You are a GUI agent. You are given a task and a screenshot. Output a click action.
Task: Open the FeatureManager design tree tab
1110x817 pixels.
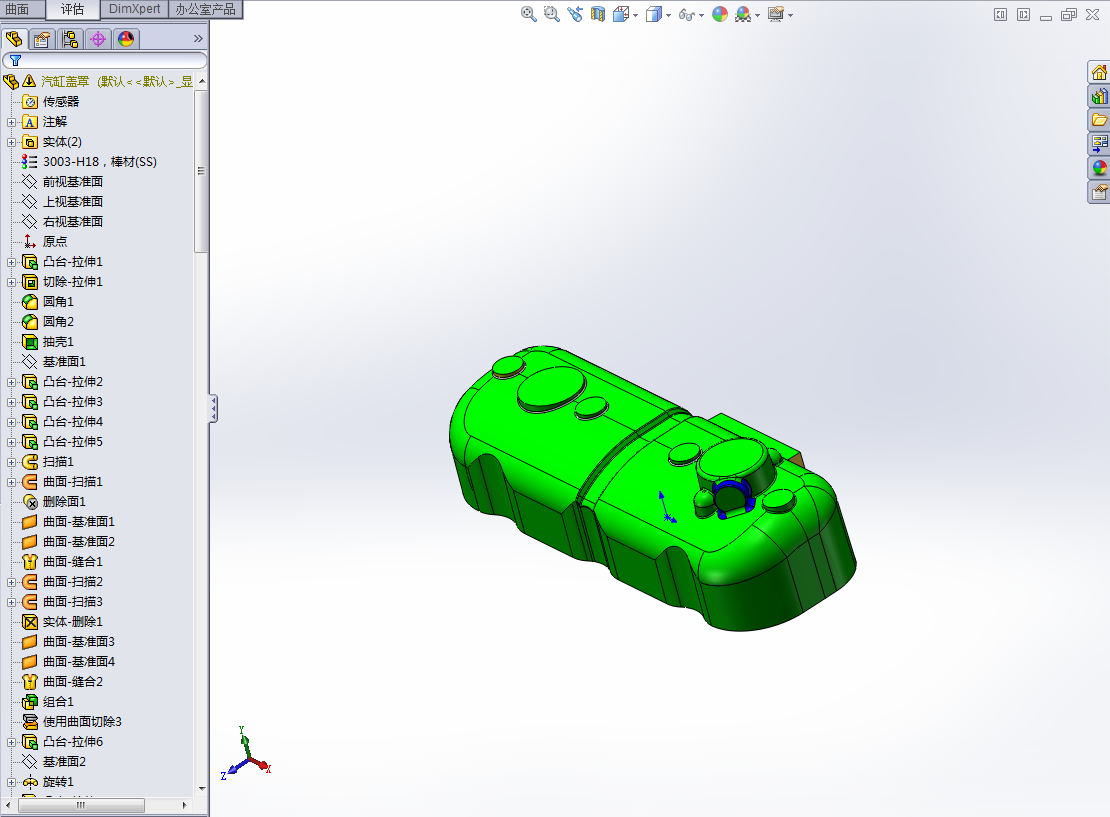(x=14, y=39)
